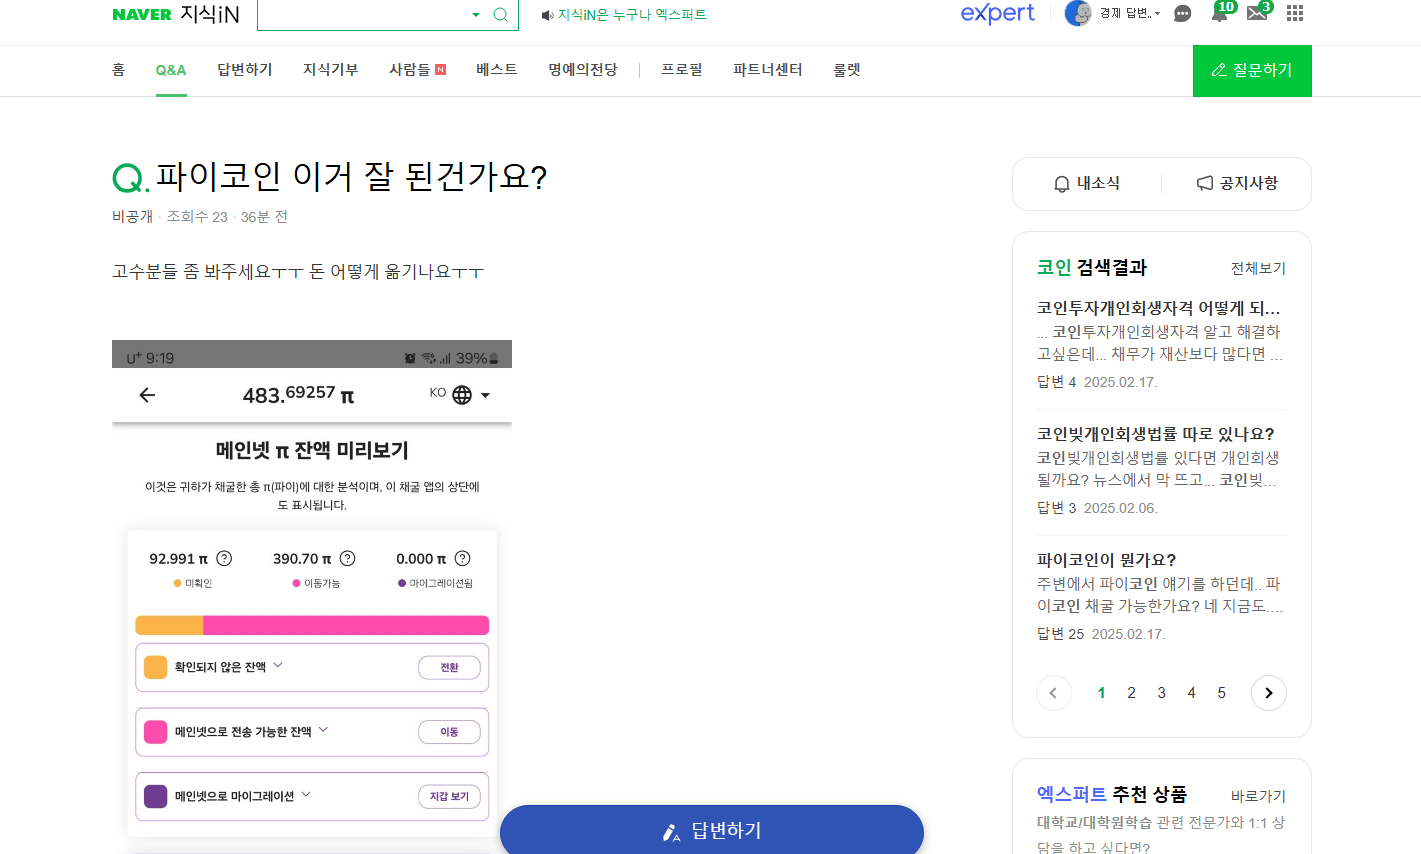Click 바로가기 in 엑스퍼트 추천 상품
1421x854 pixels.
pos(1258,796)
